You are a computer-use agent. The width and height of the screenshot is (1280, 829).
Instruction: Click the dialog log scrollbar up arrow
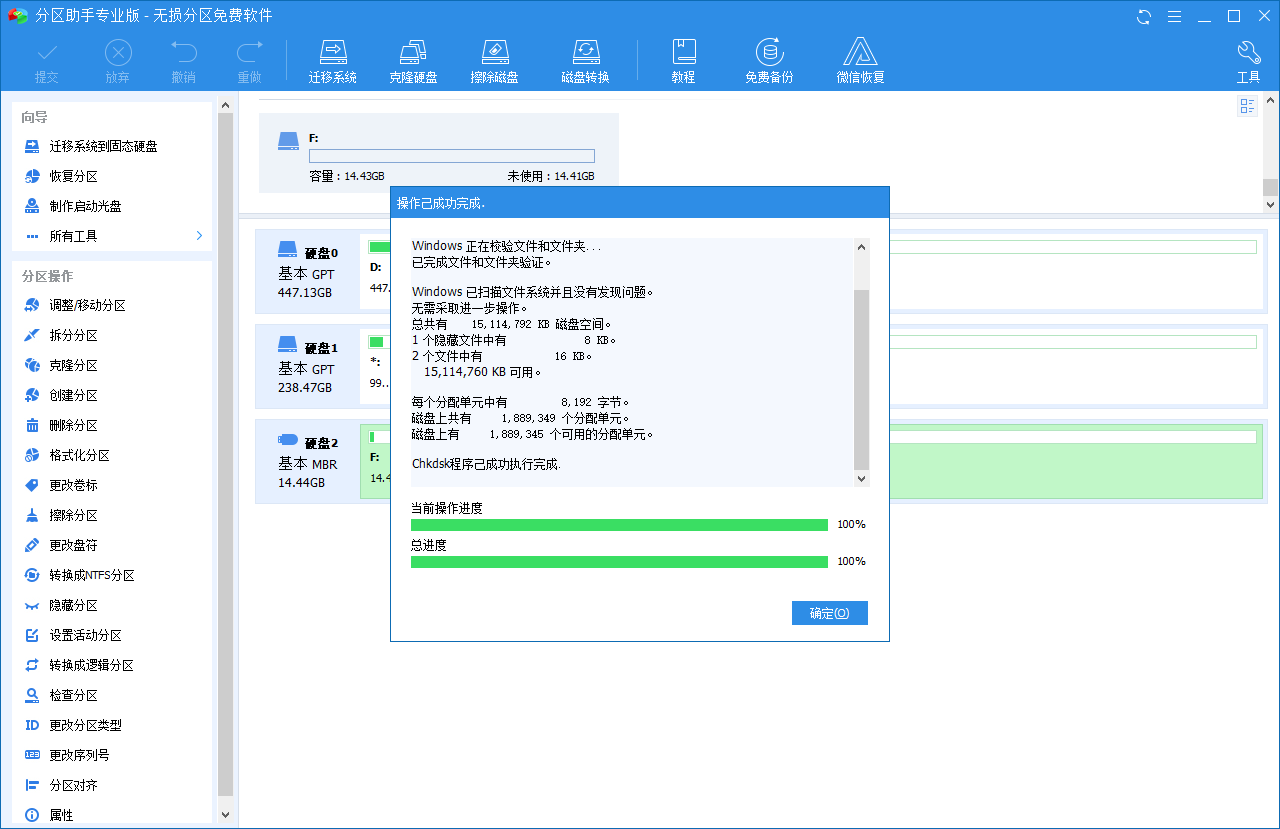[861, 246]
